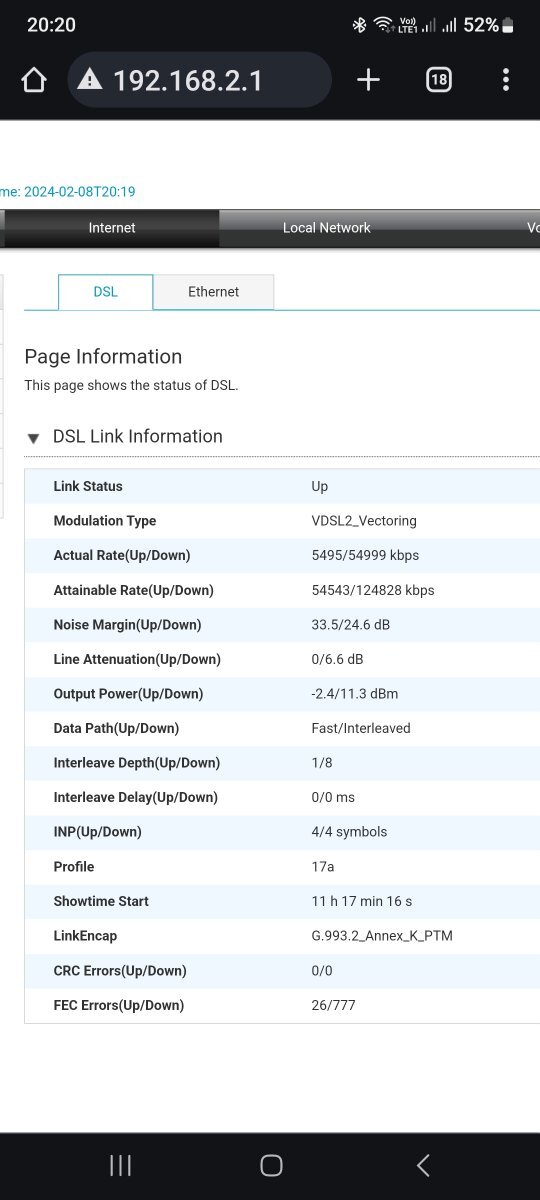Switch to the Ethernet tab
Viewport: 540px width, 1200px height.
[213, 292]
